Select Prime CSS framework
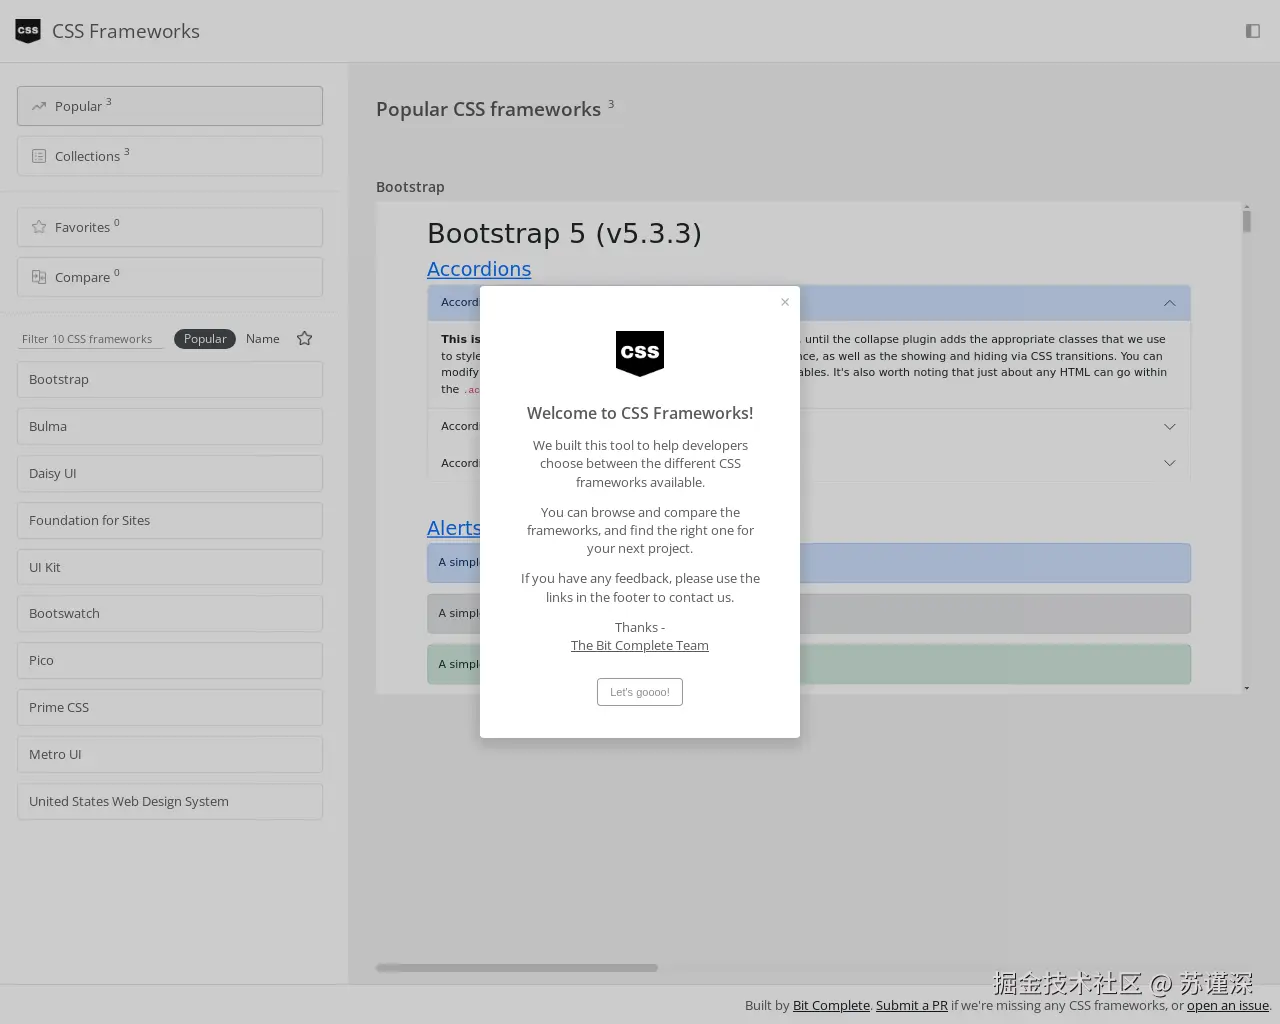This screenshot has height=1024, width=1280. [x=170, y=708]
